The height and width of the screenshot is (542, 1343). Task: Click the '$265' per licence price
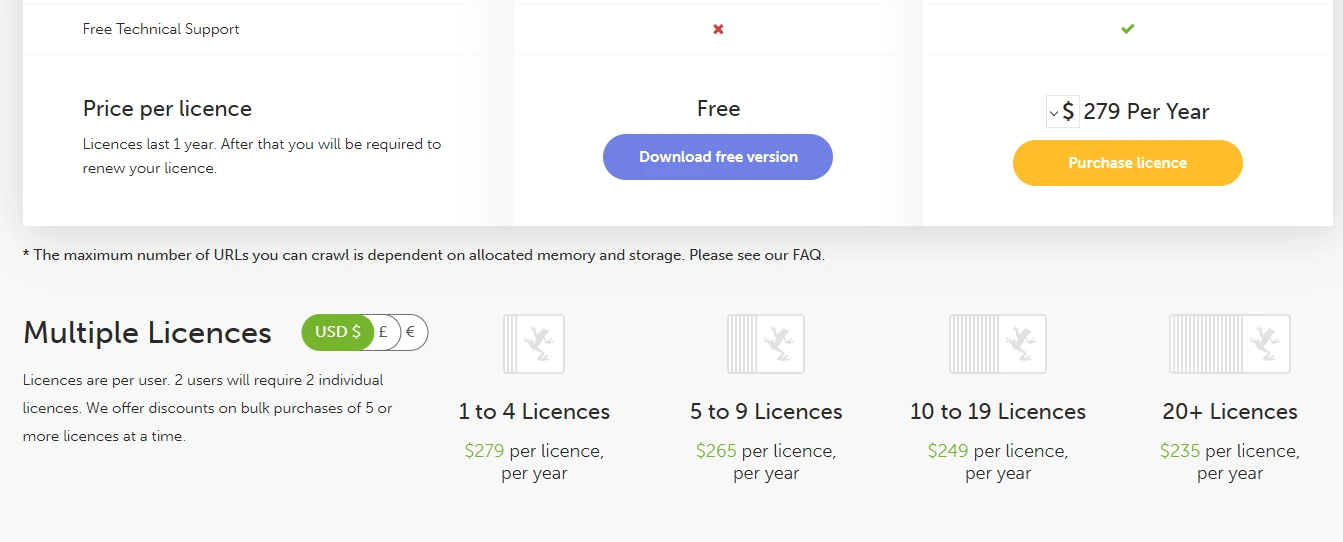tap(716, 451)
